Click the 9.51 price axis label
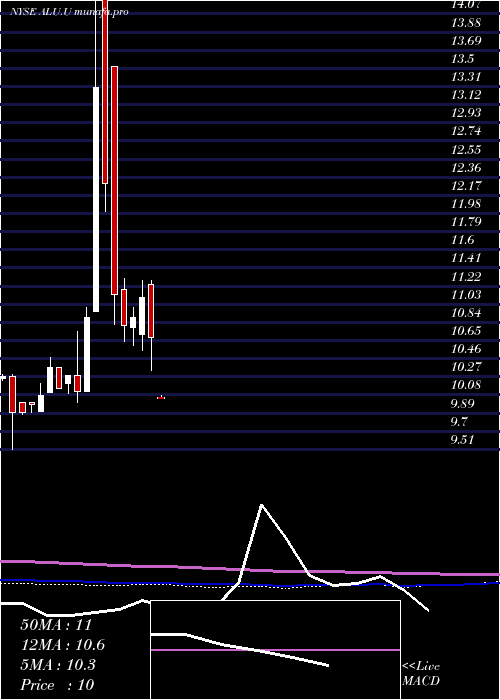 [x=462, y=440]
